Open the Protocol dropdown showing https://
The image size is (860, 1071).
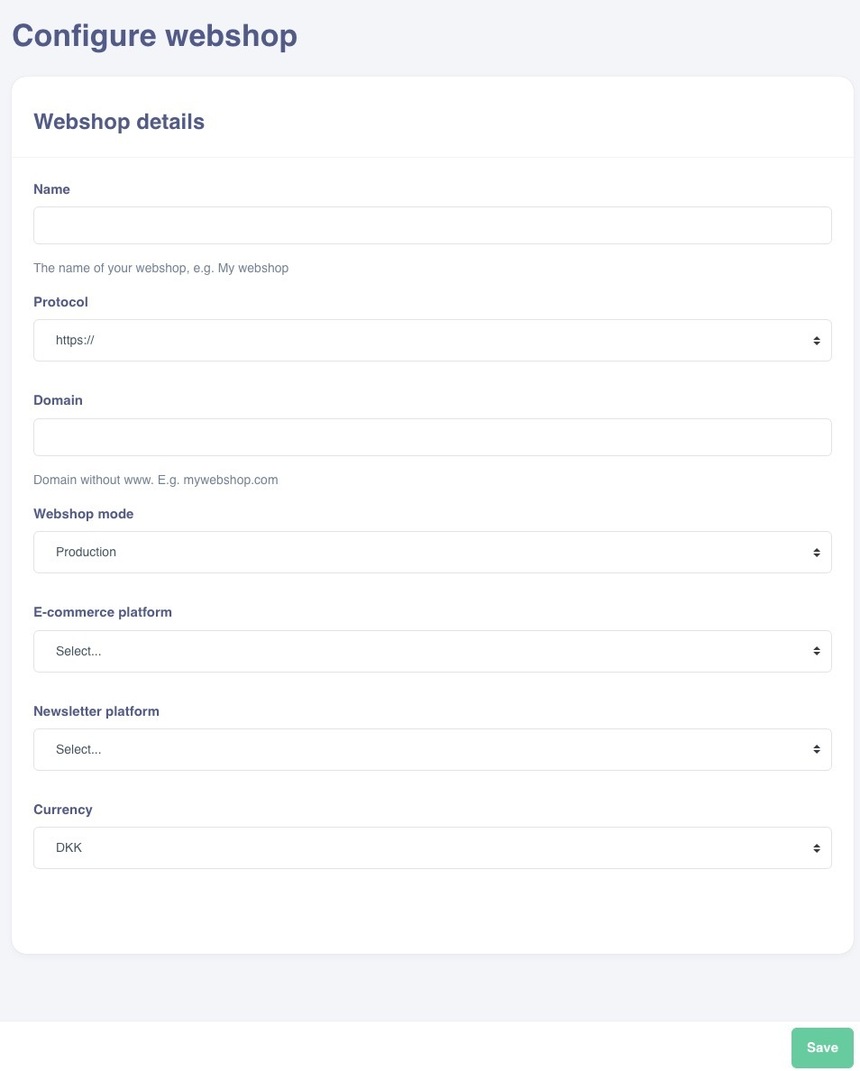432,341
